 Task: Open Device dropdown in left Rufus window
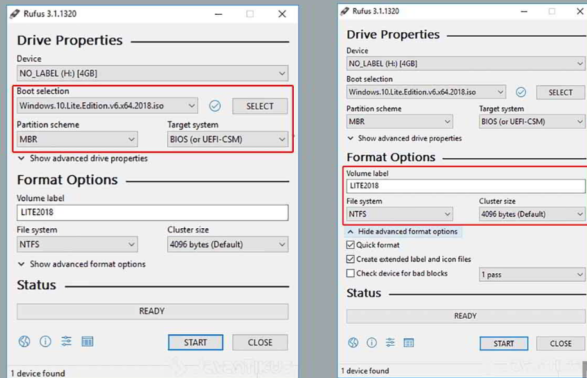tap(152, 73)
